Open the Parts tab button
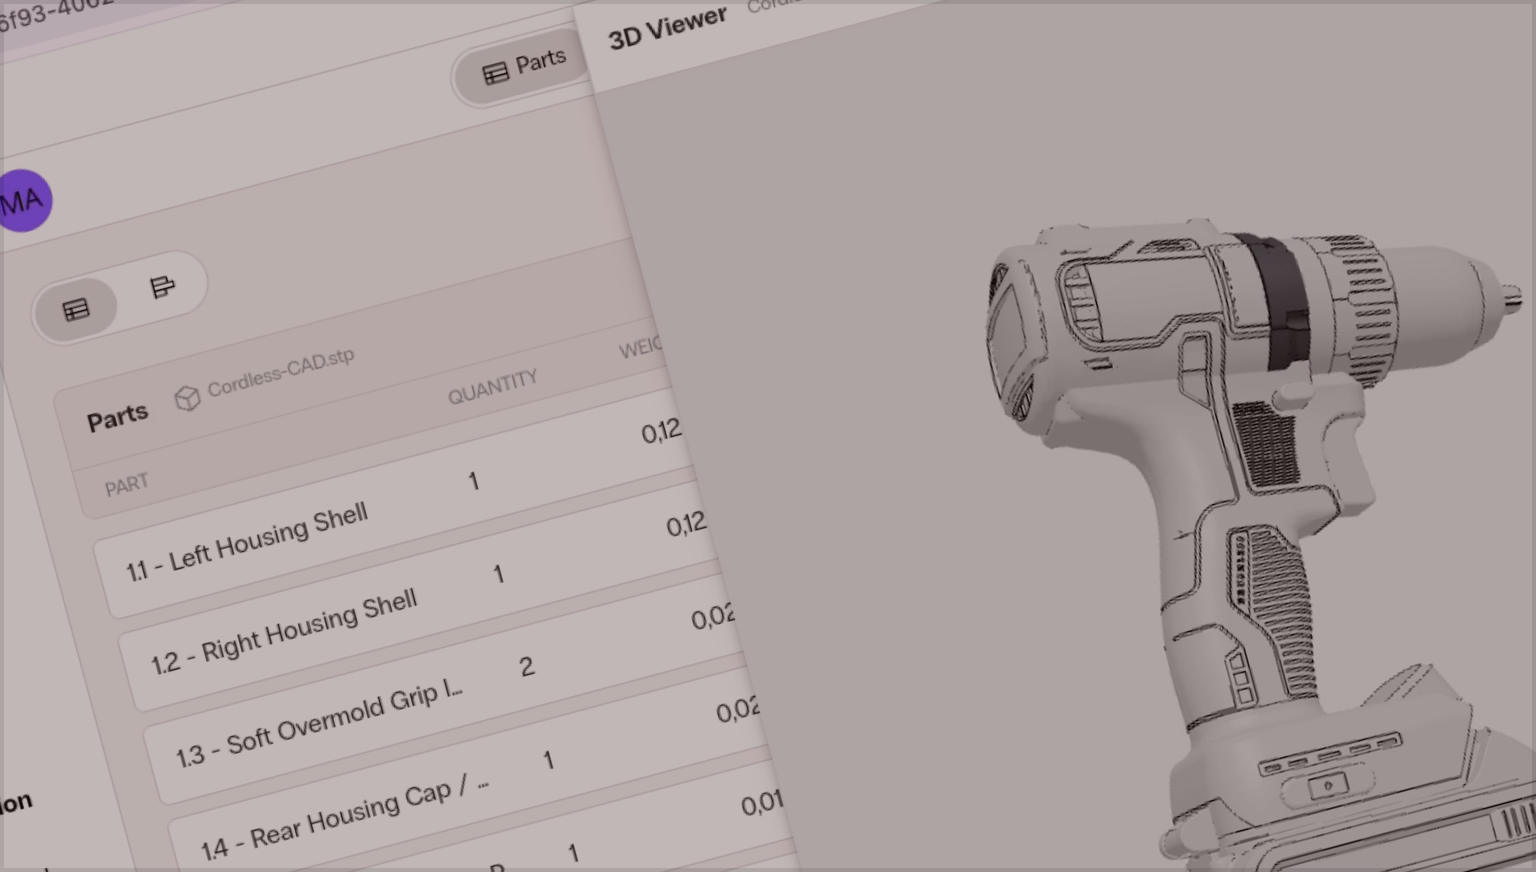 coord(520,70)
